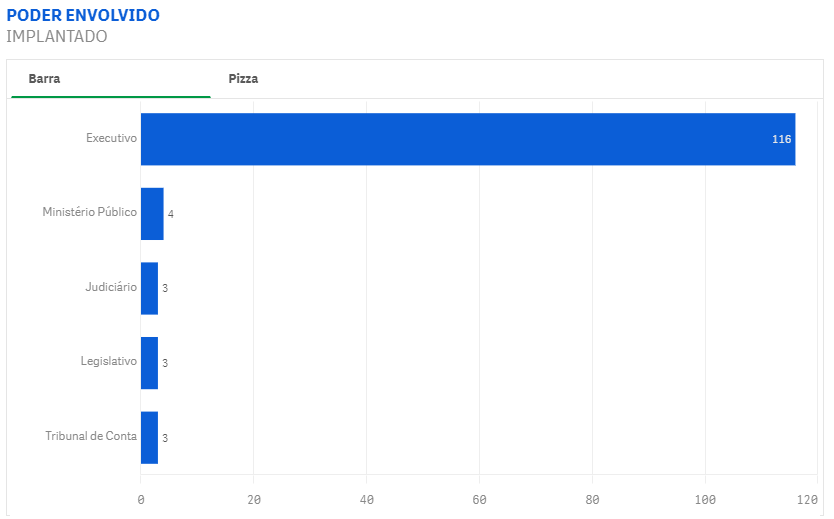
Task: Click the Executivo axis label
Action: pyautogui.click(x=111, y=138)
